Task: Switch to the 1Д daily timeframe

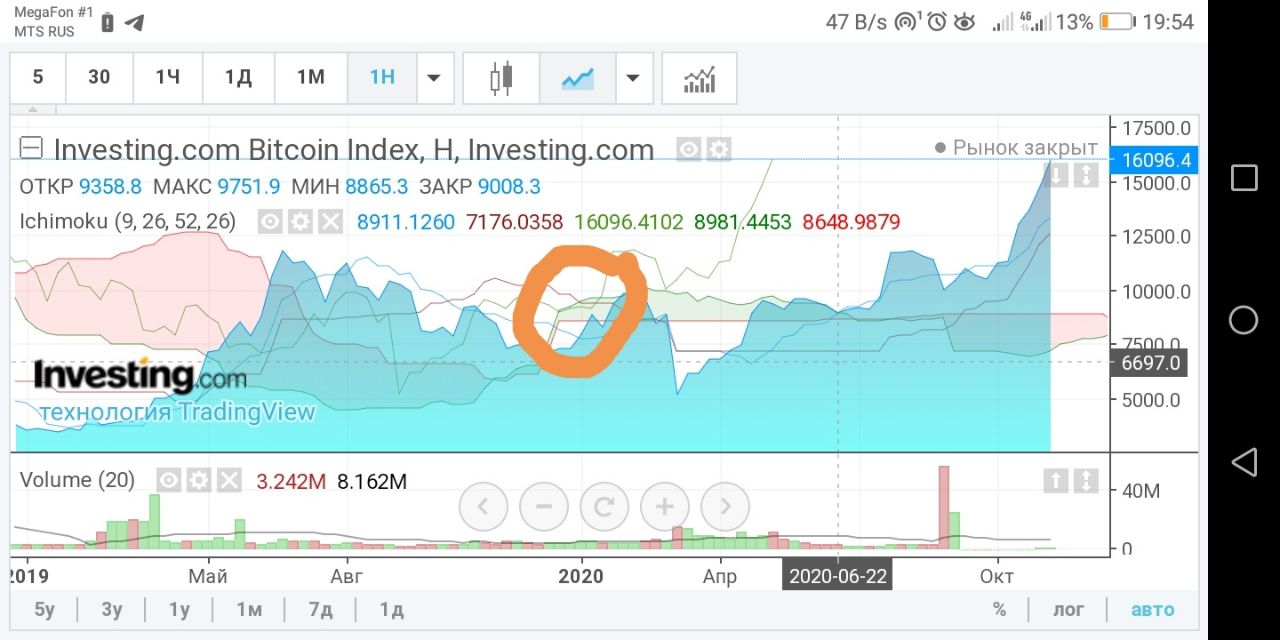Action: (x=238, y=78)
